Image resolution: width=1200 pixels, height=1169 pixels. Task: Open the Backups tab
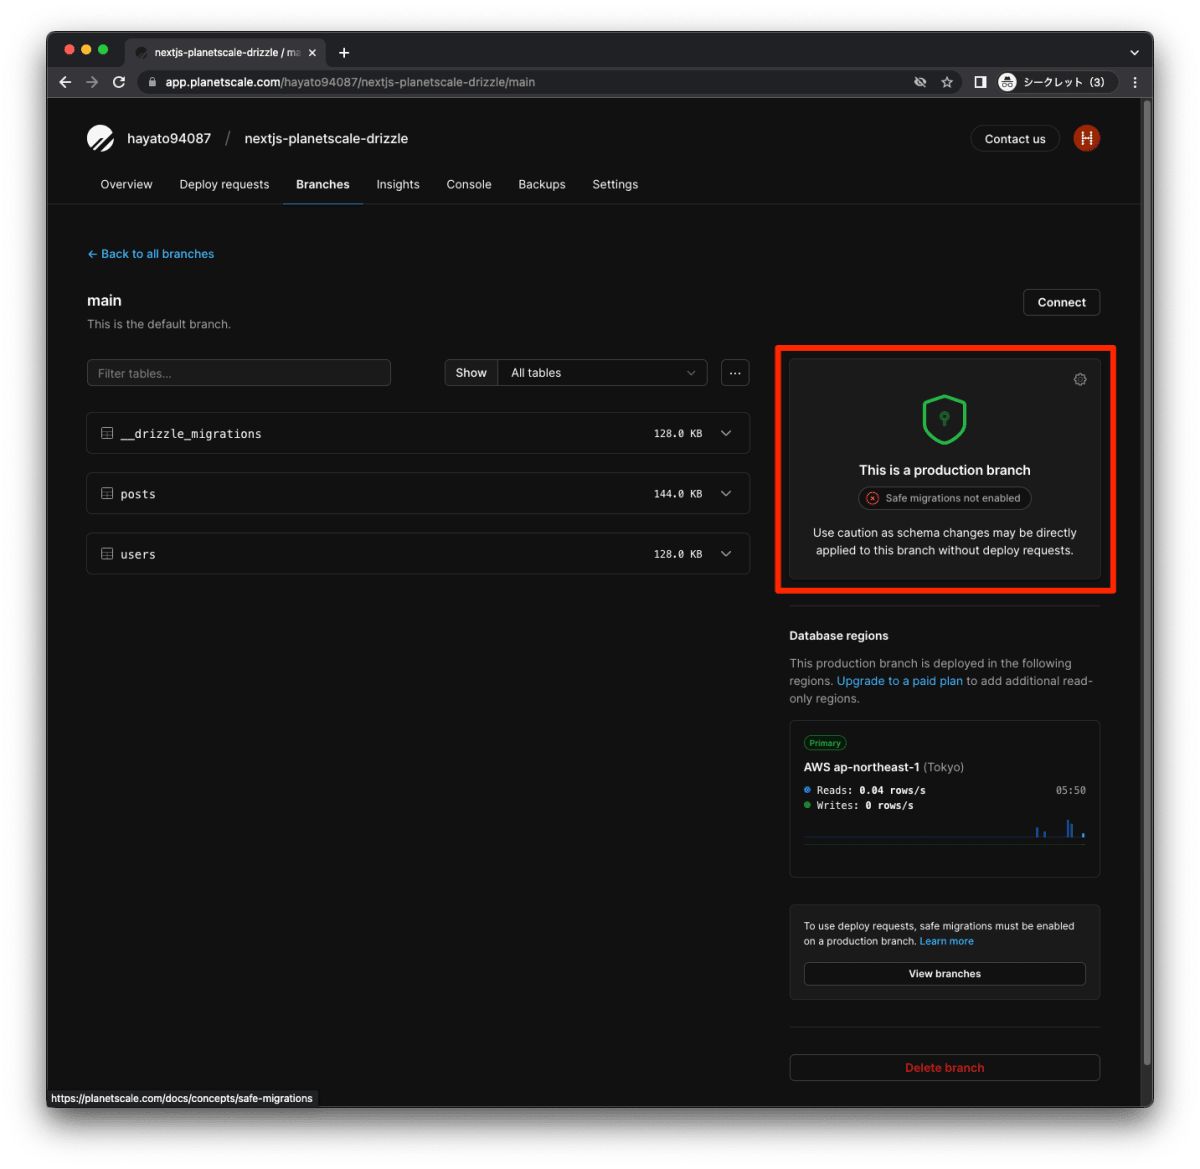(542, 184)
